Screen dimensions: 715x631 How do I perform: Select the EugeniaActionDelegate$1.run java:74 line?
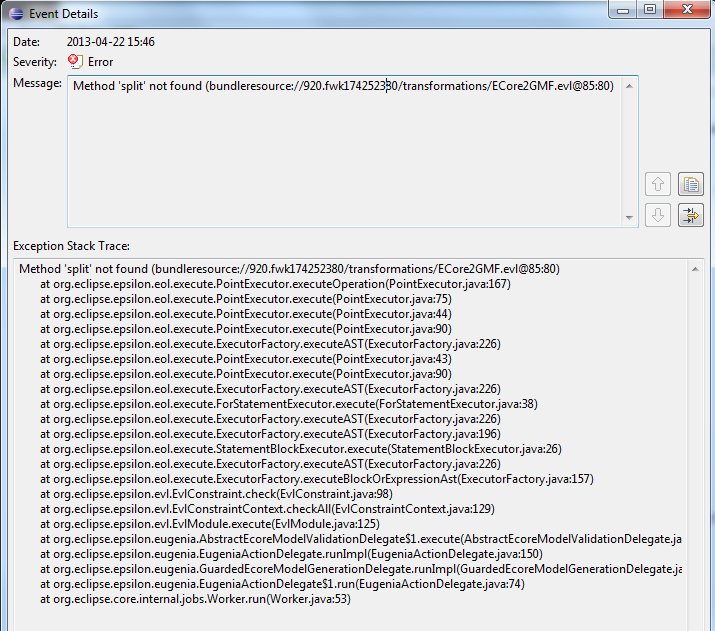click(282, 584)
